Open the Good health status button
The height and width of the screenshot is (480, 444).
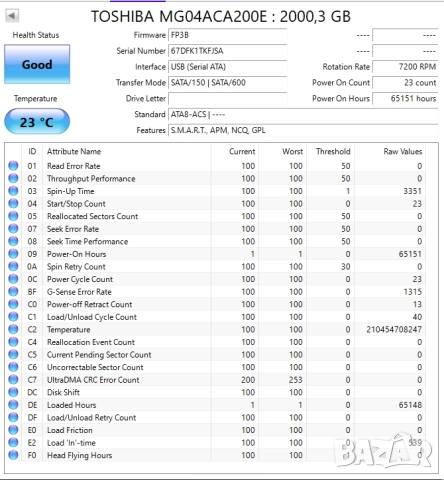click(37, 64)
